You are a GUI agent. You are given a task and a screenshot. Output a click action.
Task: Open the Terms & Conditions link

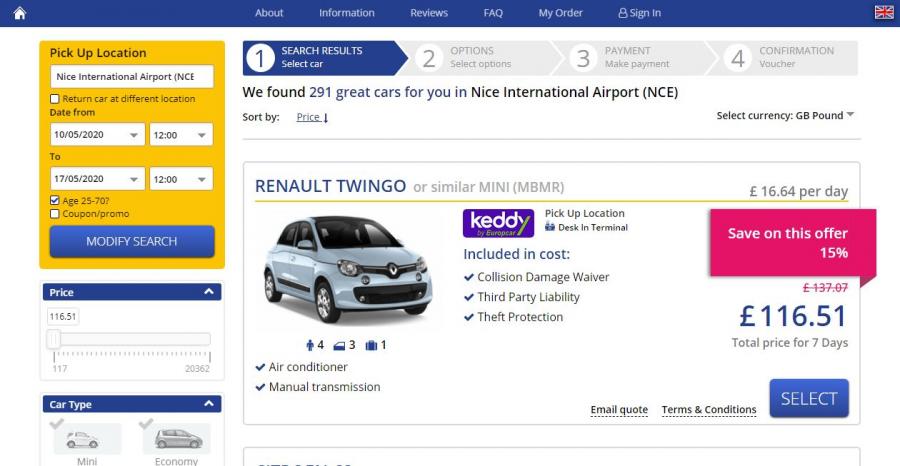[x=709, y=410]
